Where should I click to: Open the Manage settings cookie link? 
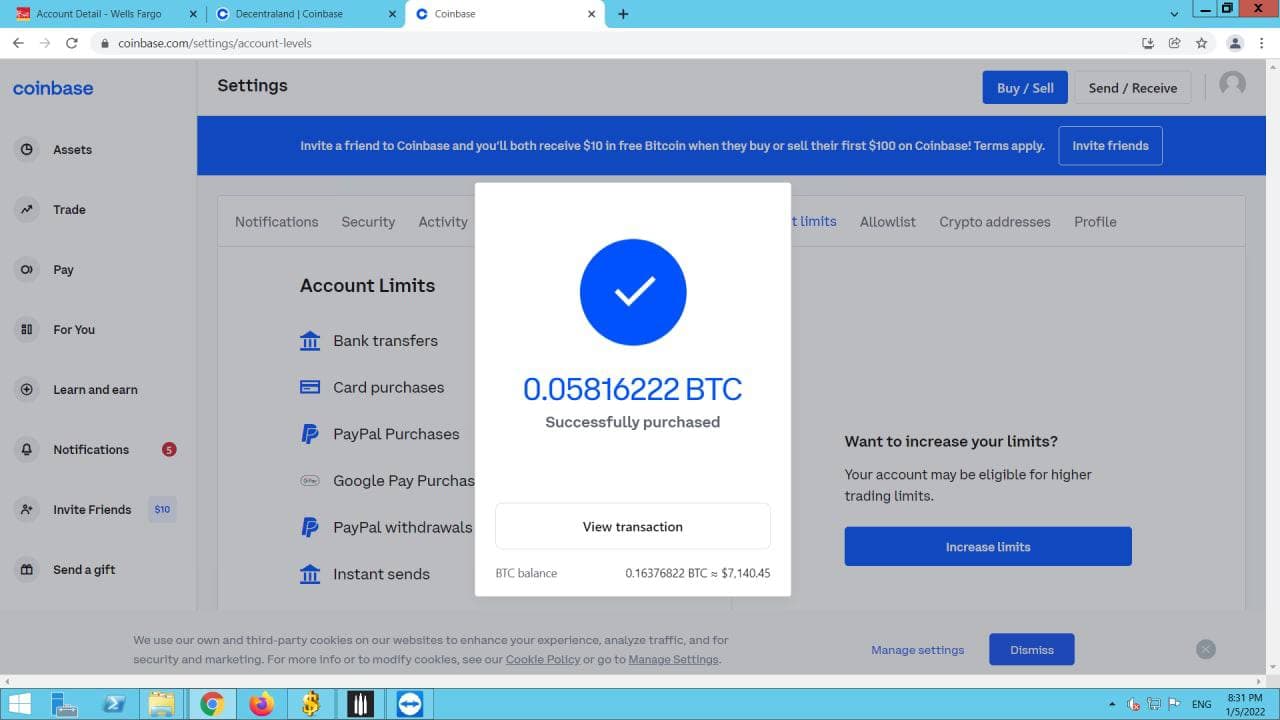[x=918, y=650]
